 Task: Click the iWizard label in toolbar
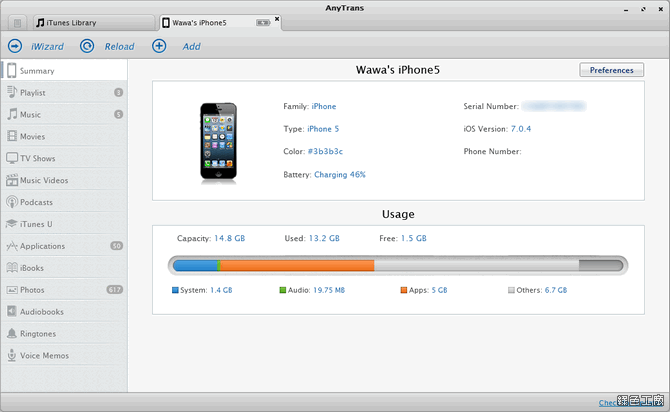click(x=47, y=46)
